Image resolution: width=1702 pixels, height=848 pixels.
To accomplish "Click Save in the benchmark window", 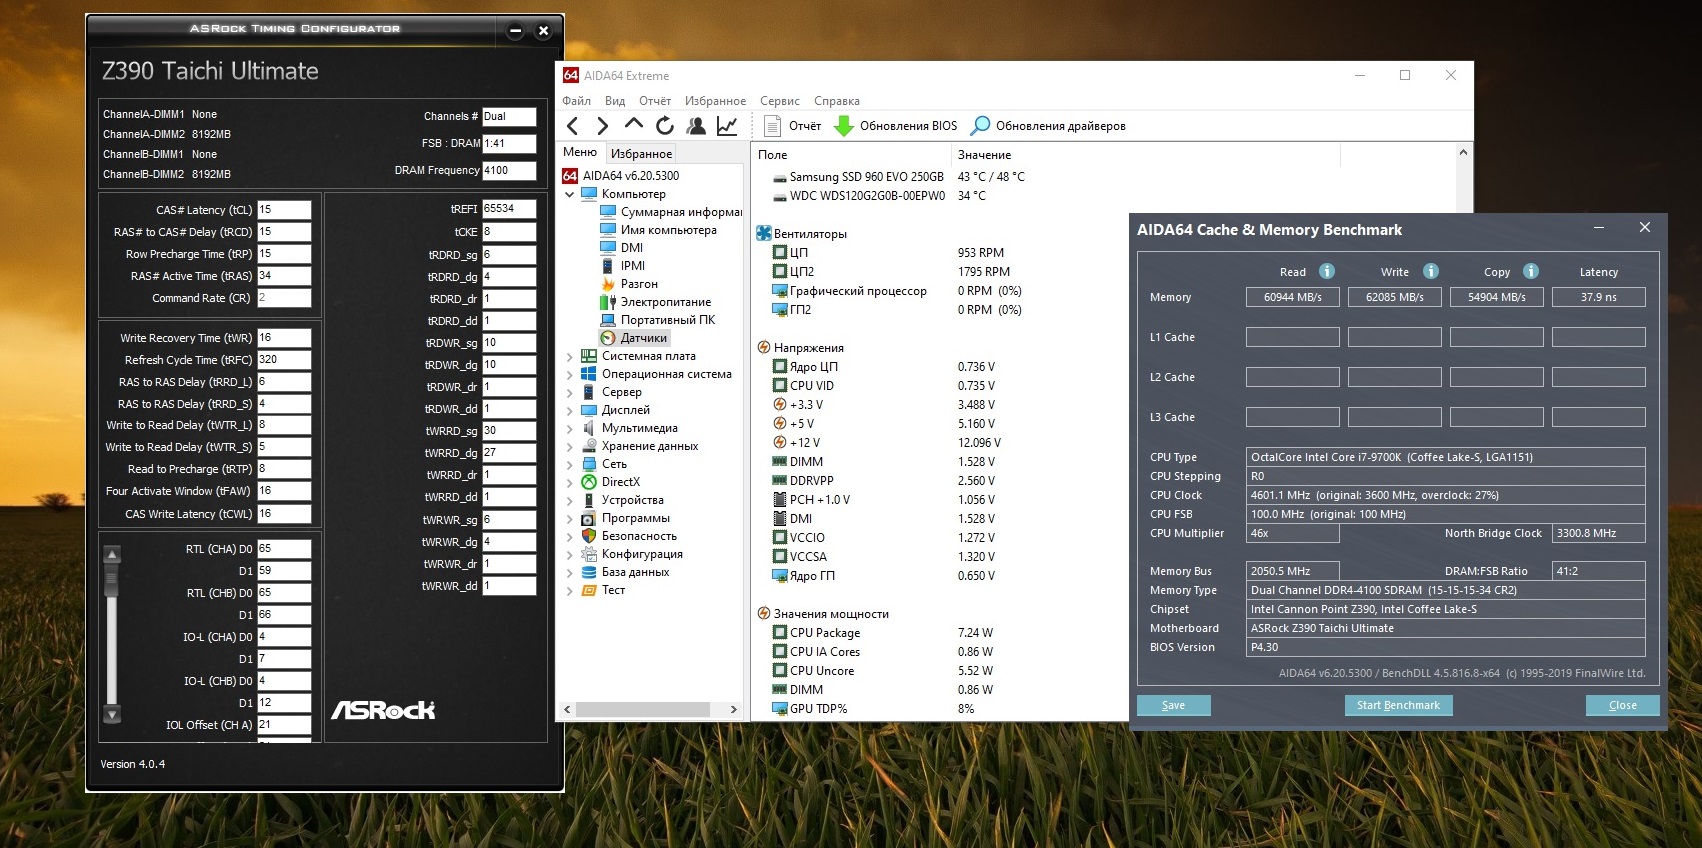I will click(1174, 705).
